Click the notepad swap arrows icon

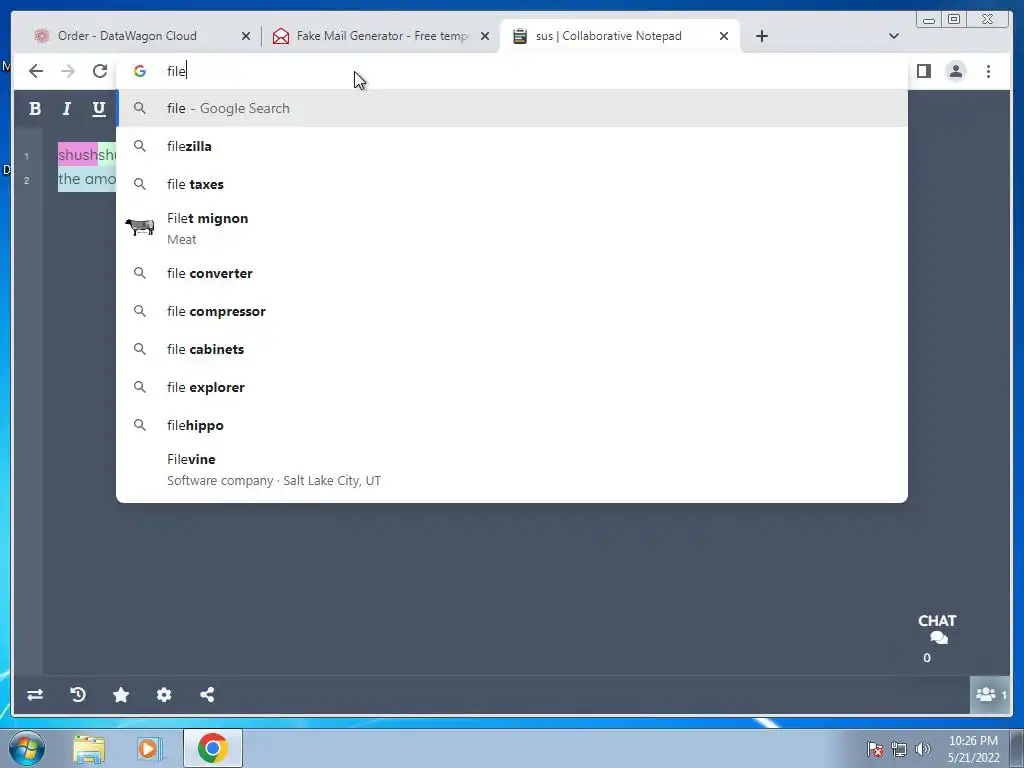pos(35,695)
